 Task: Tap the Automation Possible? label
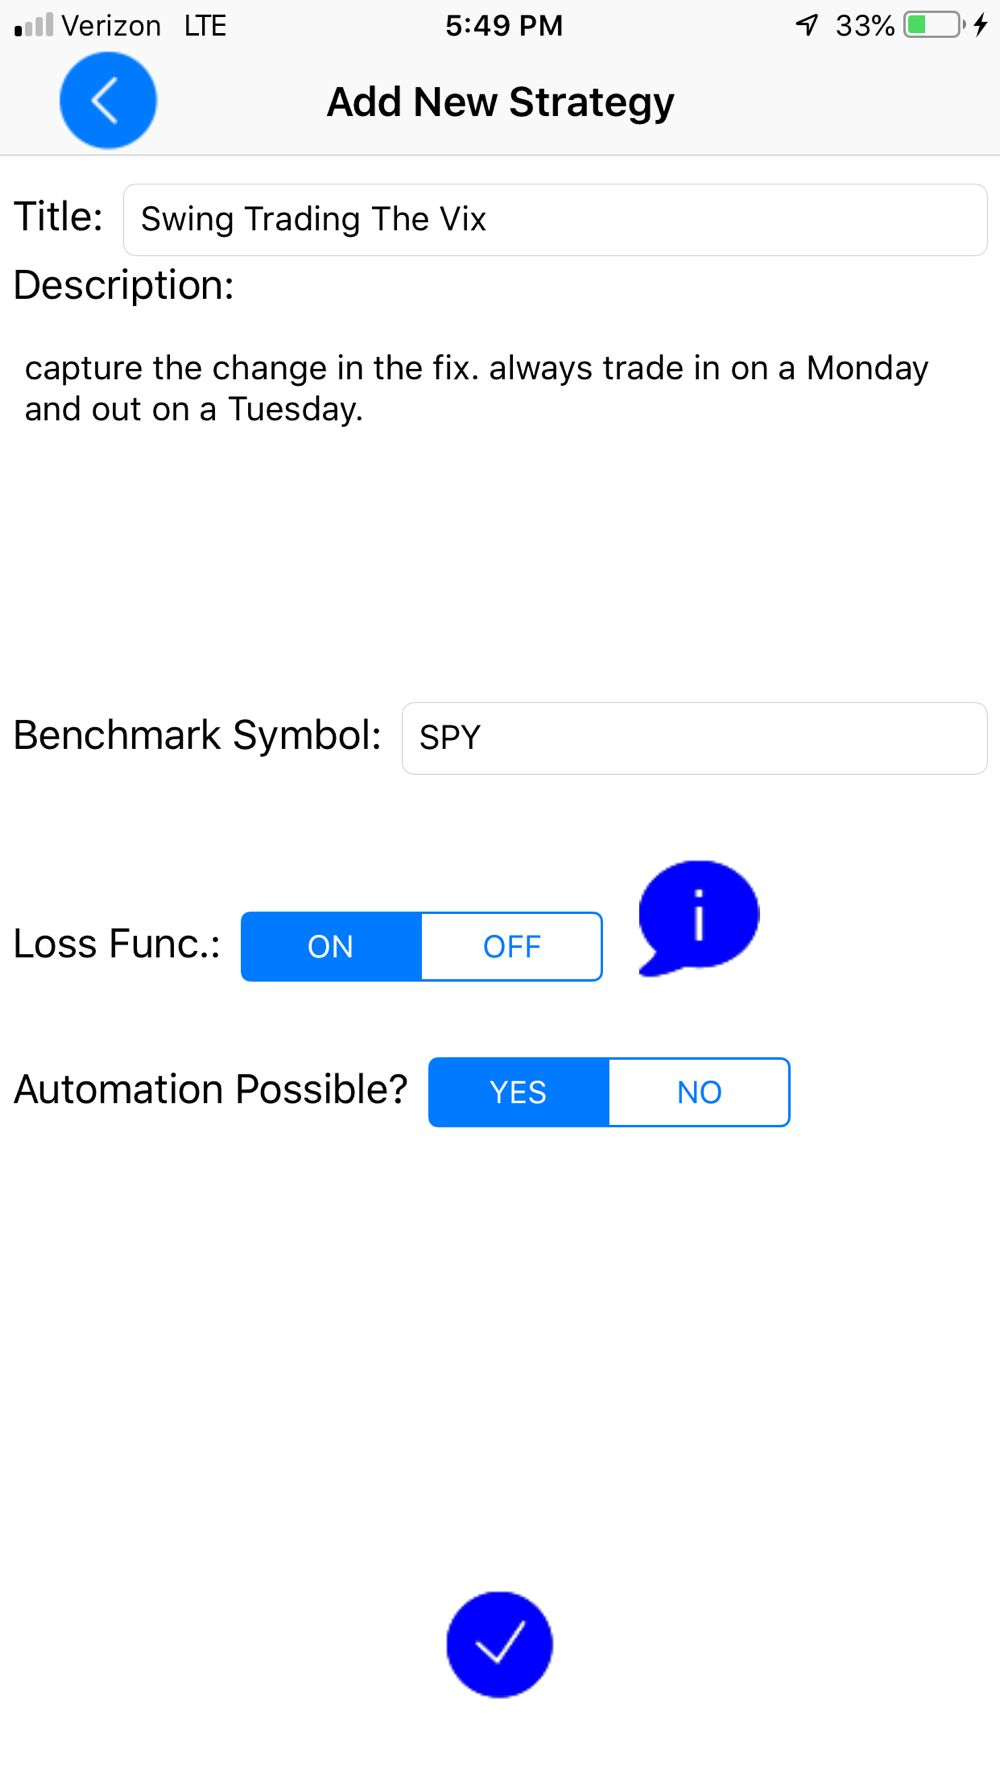(x=210, y=1090)
